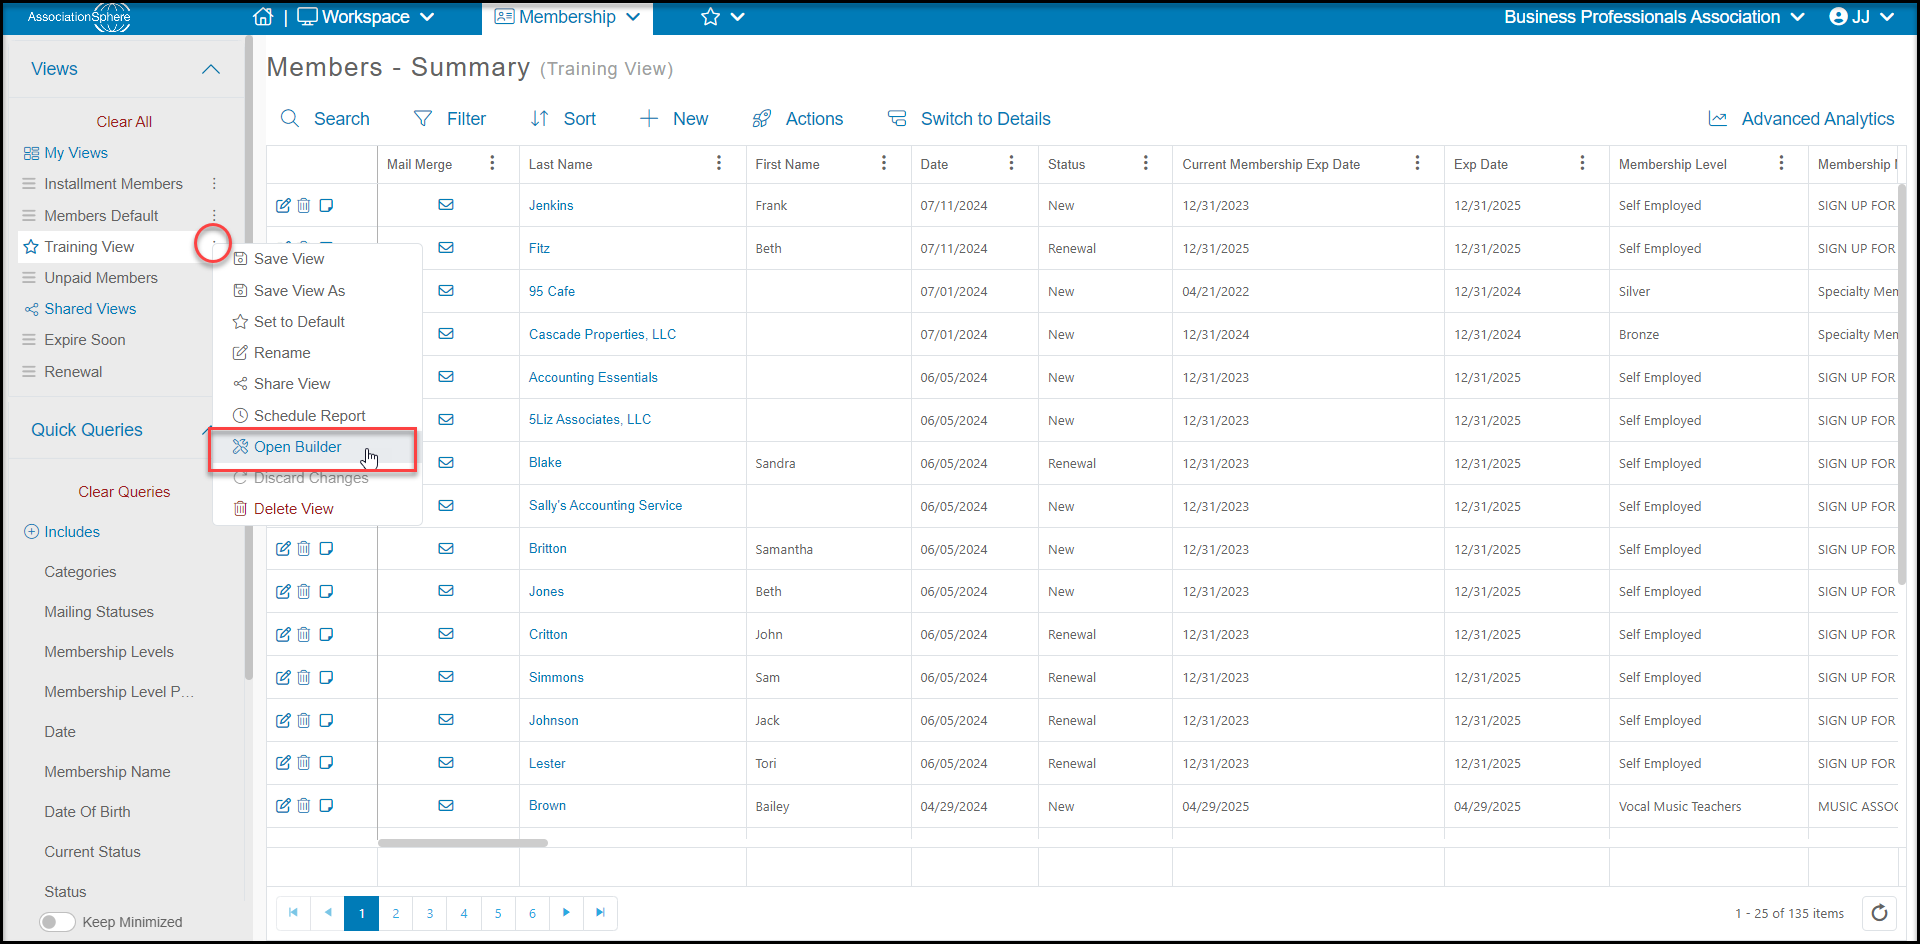The image size is (1920, 944).
Task: Go to page 6
Action: [532, 913]
